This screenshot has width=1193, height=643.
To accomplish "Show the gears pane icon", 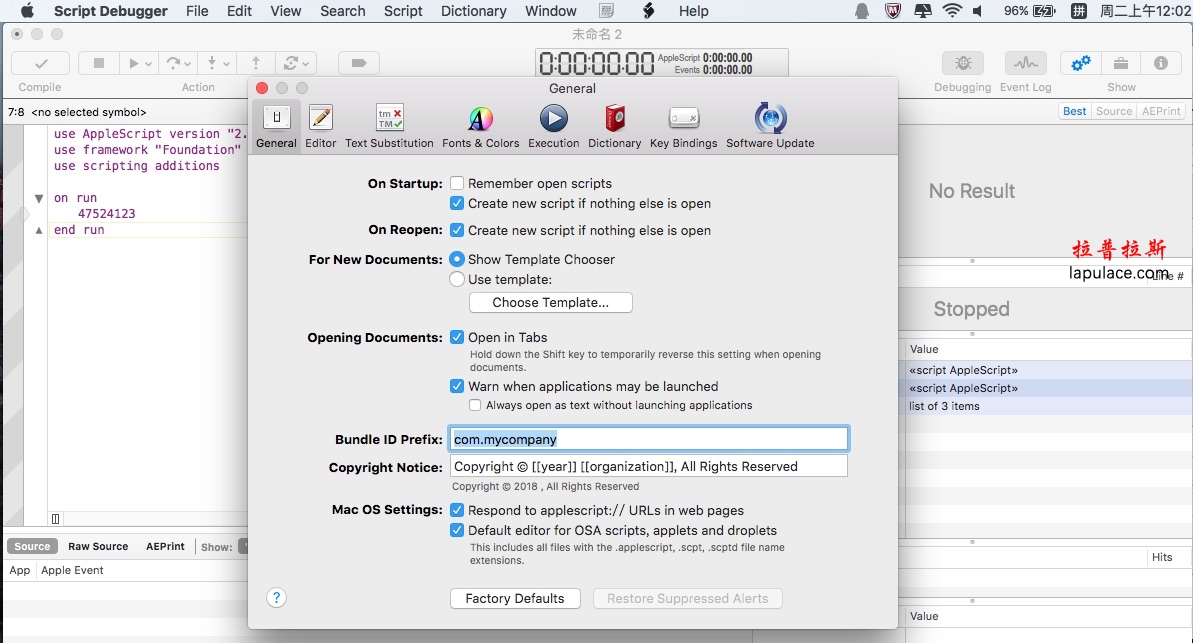I will [1080, 63].
